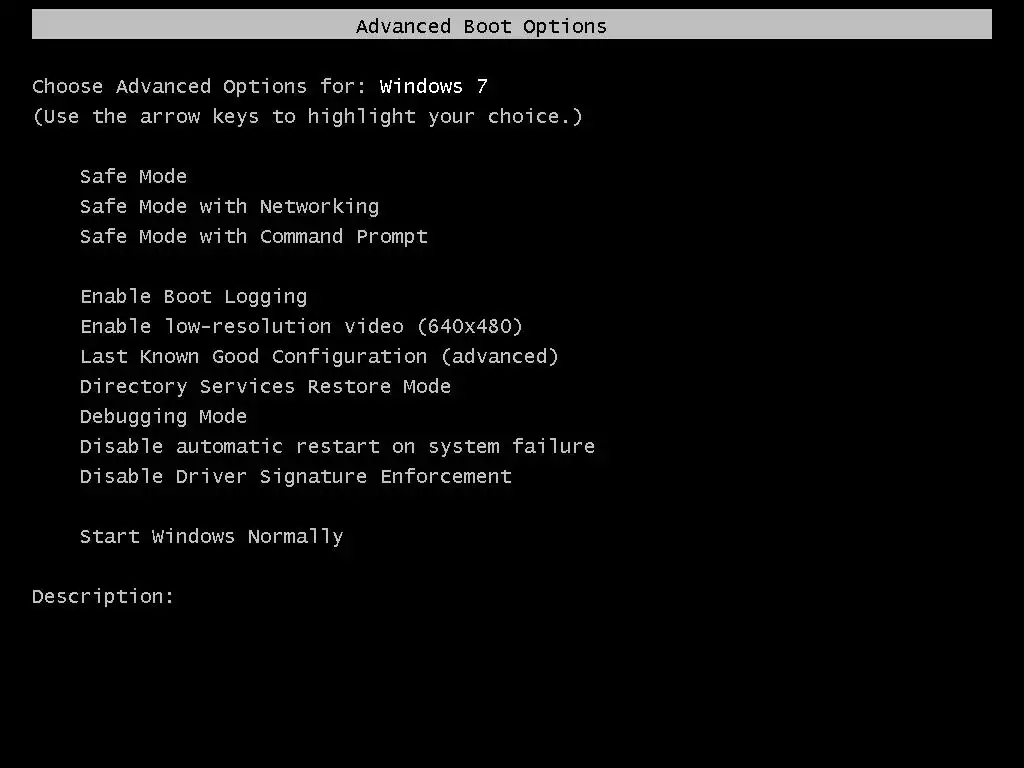Image resolution: width=1024 pixels, height=768 pixels.
Task: Choose Safe Mode with Networking
Action: click(x=229, y=207)
